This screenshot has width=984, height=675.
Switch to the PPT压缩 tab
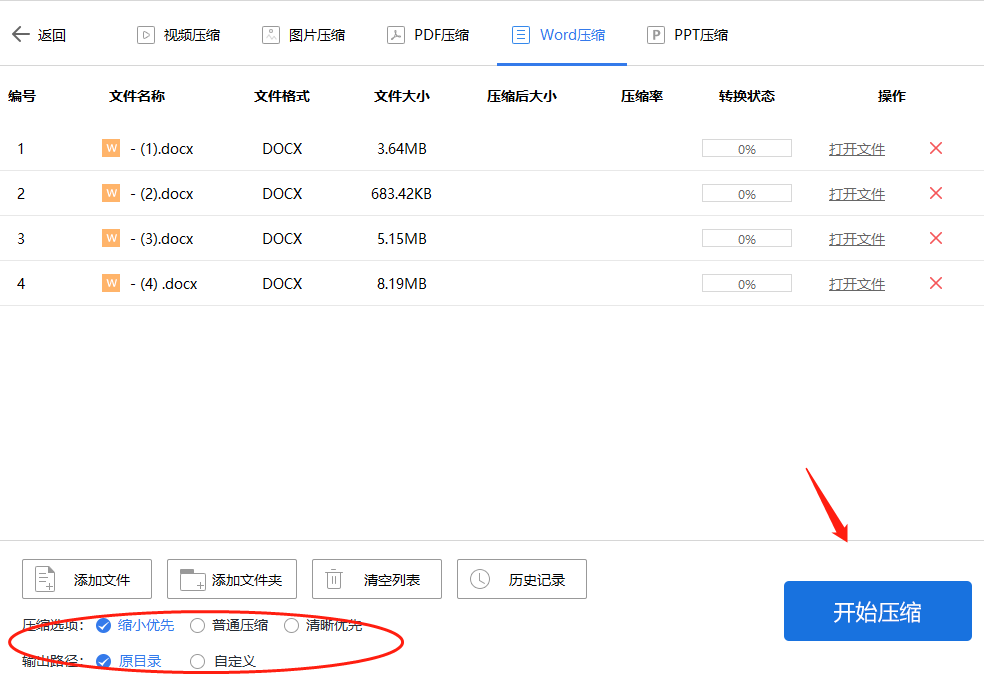point(687,33)
